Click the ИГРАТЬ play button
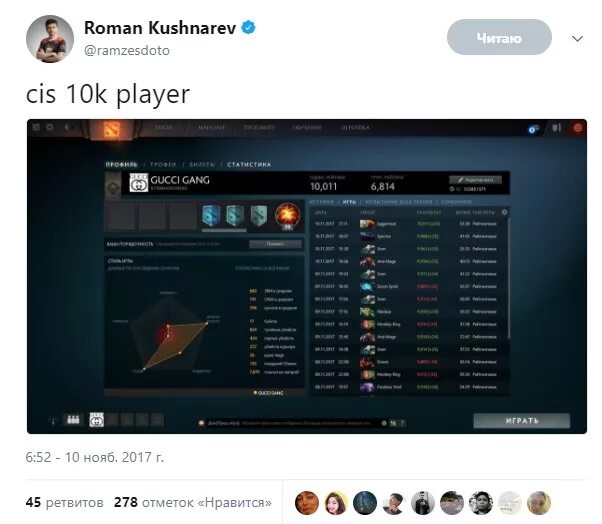 pos(522,421)
